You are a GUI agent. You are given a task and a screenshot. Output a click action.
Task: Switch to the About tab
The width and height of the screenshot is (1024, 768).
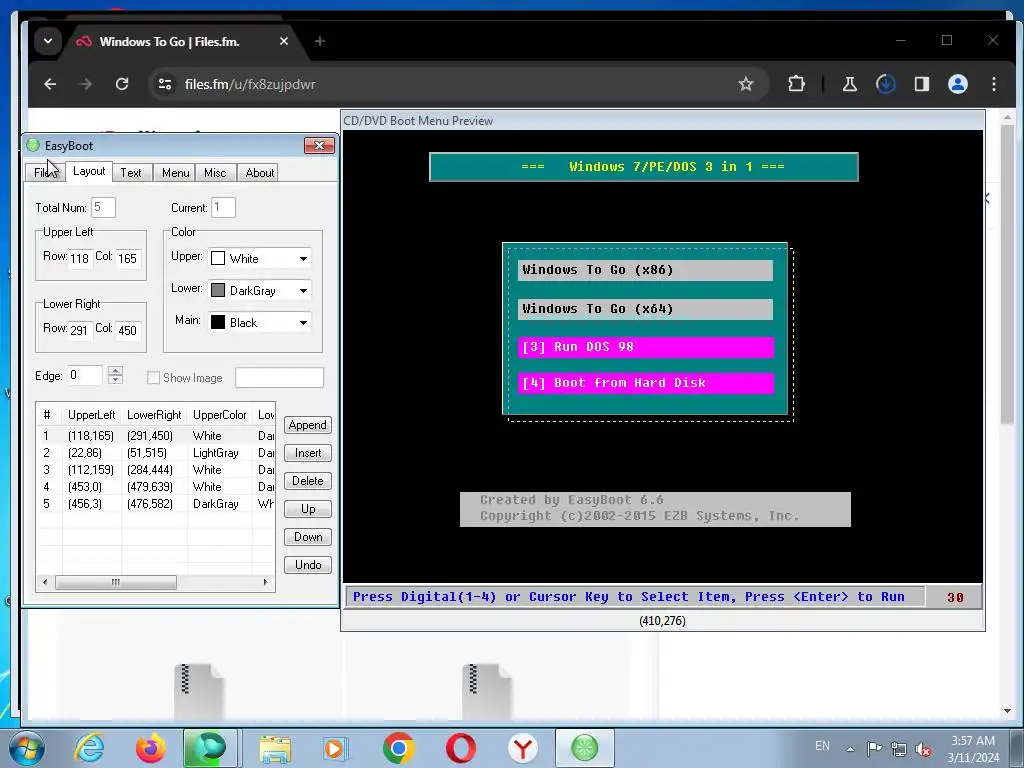click(x=259, y=172)
